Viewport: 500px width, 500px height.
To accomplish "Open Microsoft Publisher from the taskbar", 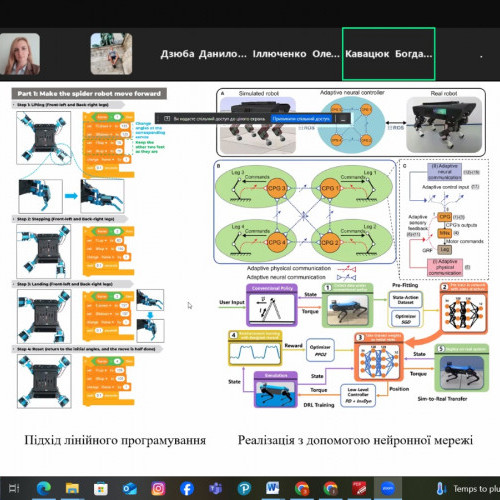I will (244, 489).
